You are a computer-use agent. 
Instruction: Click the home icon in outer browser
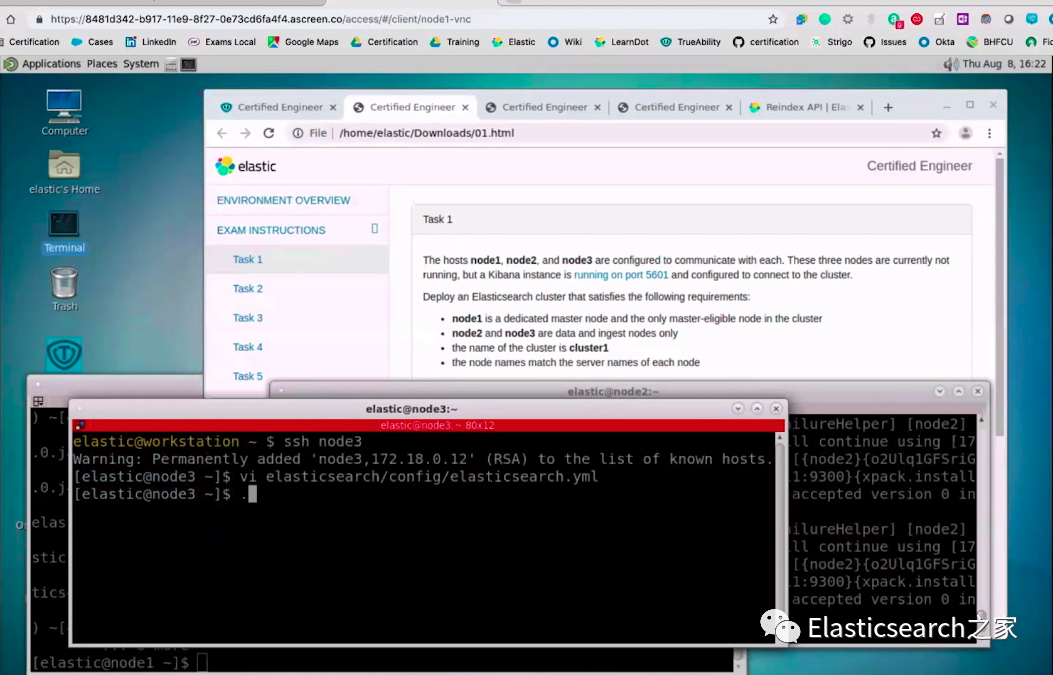pos(11,19)
